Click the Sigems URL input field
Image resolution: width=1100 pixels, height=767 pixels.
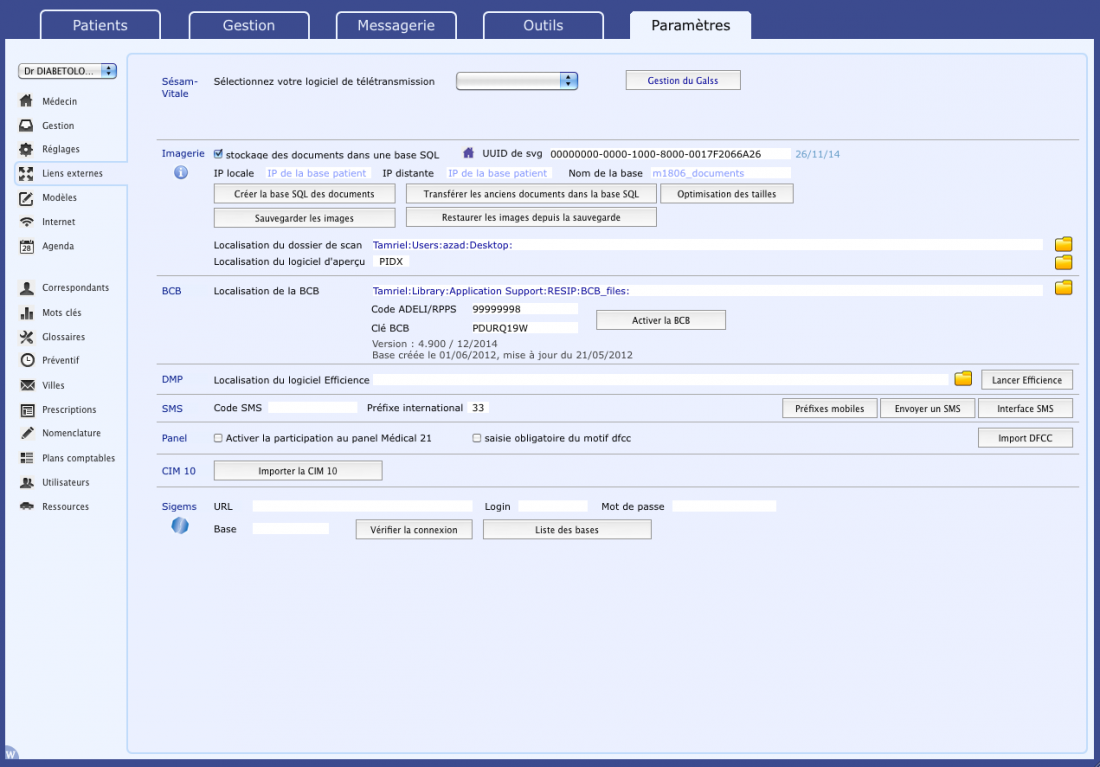click(x=363, y=506)
